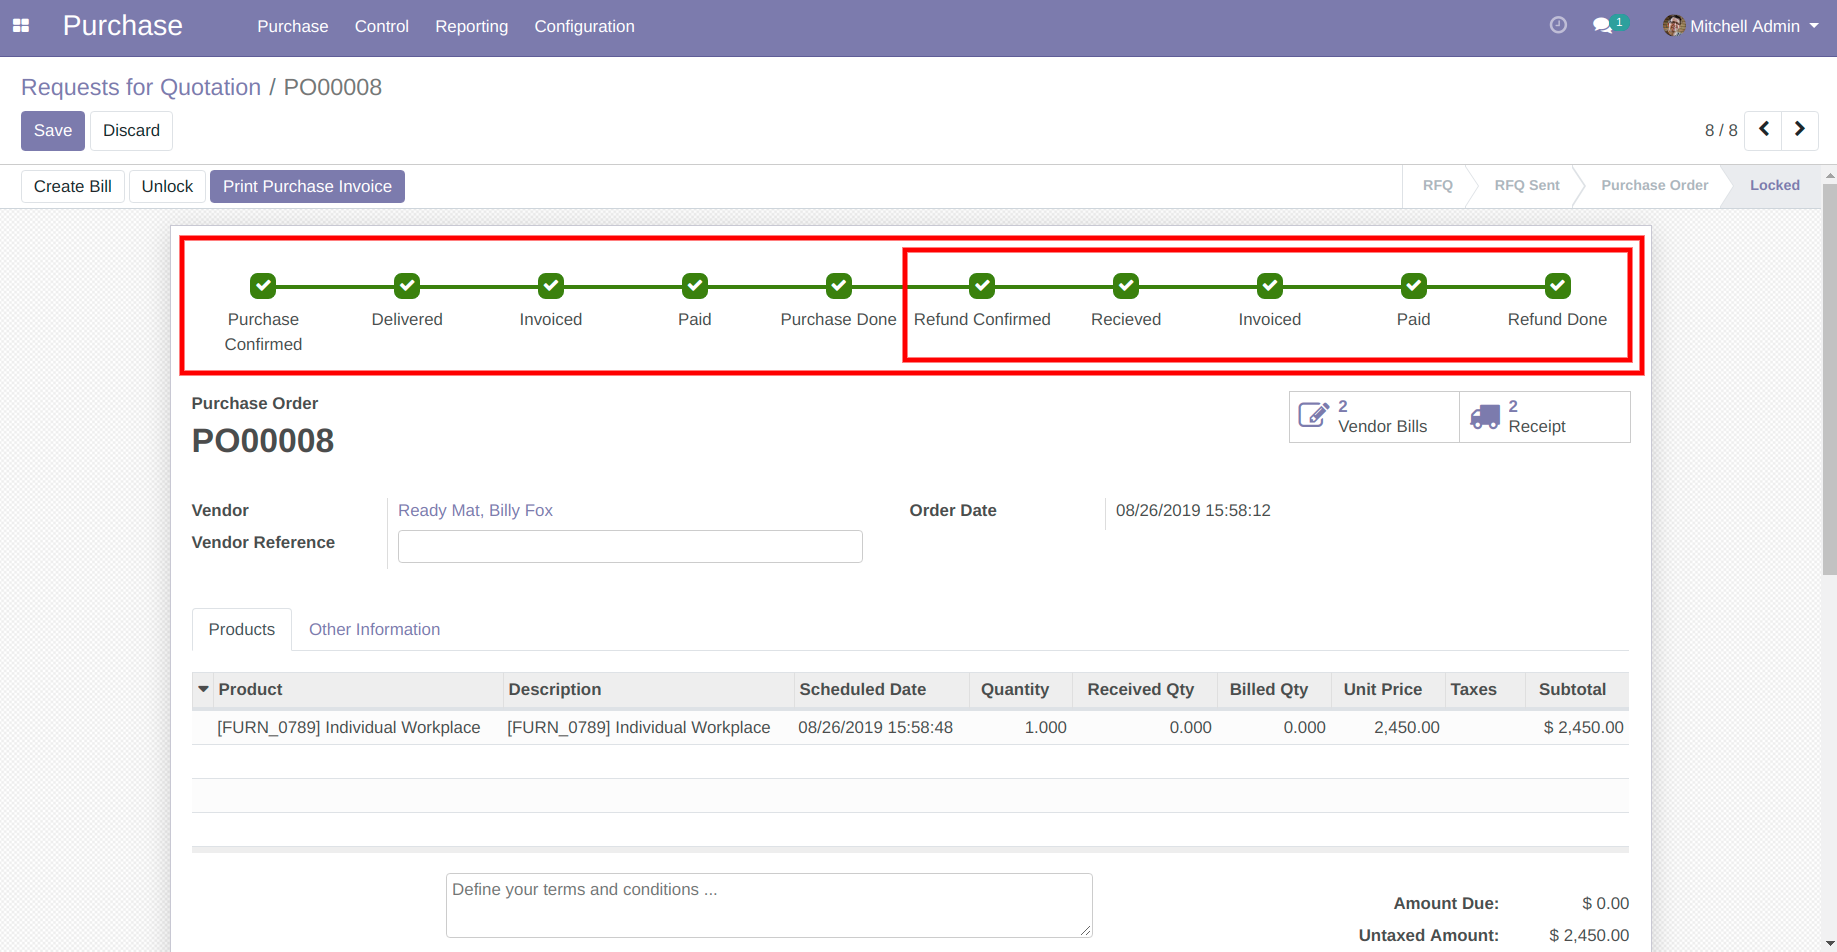Viewport: 1837px width, 952px height.
Task: Open the product column options triangle
Action: click(204, 689)
